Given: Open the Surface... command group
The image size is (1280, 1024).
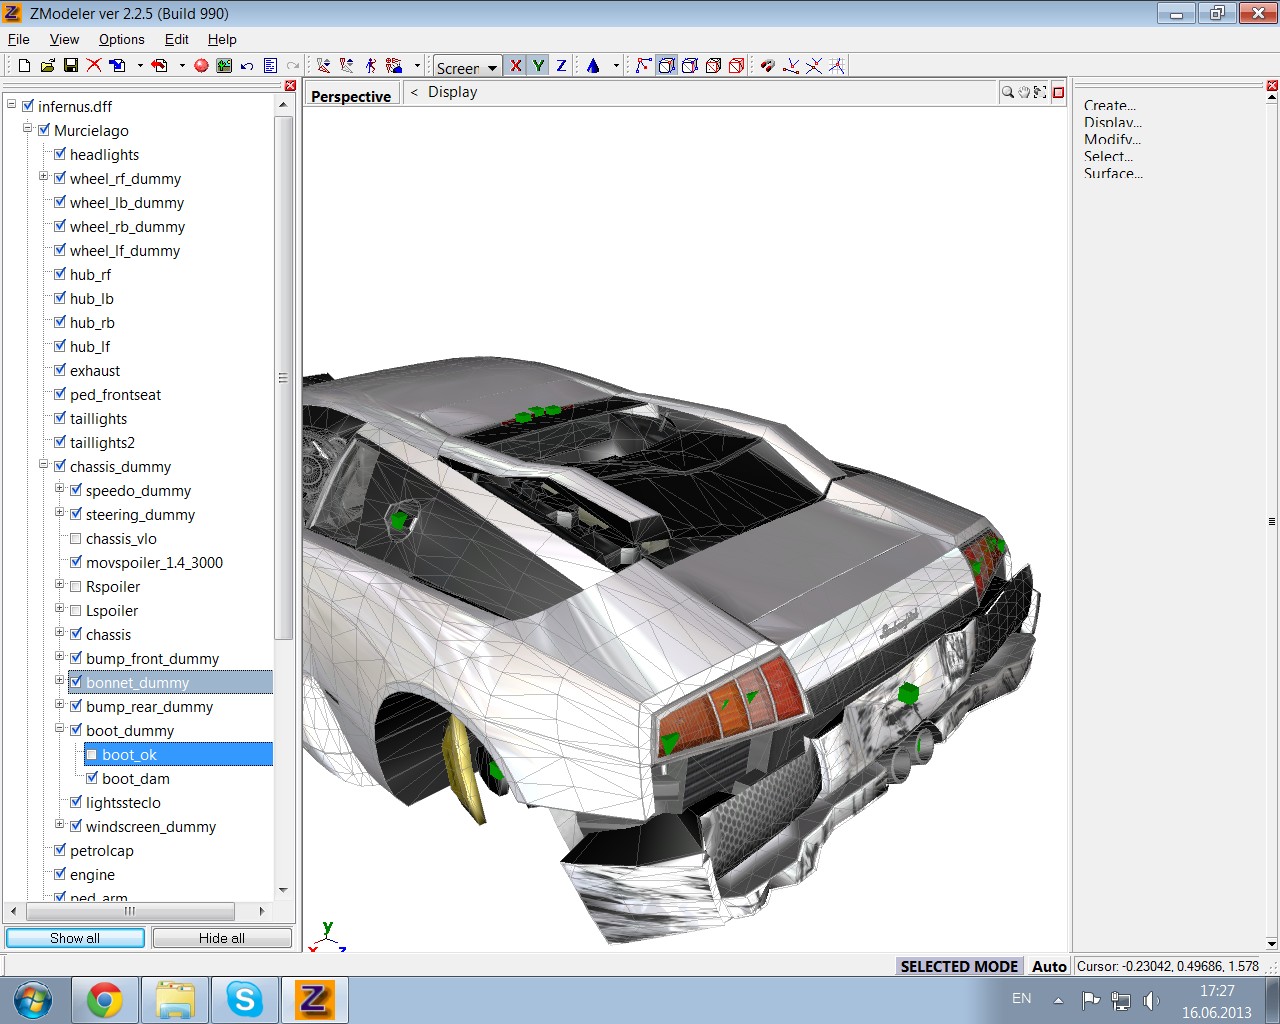Looking at the screenshot, I should coord(1113,173).
